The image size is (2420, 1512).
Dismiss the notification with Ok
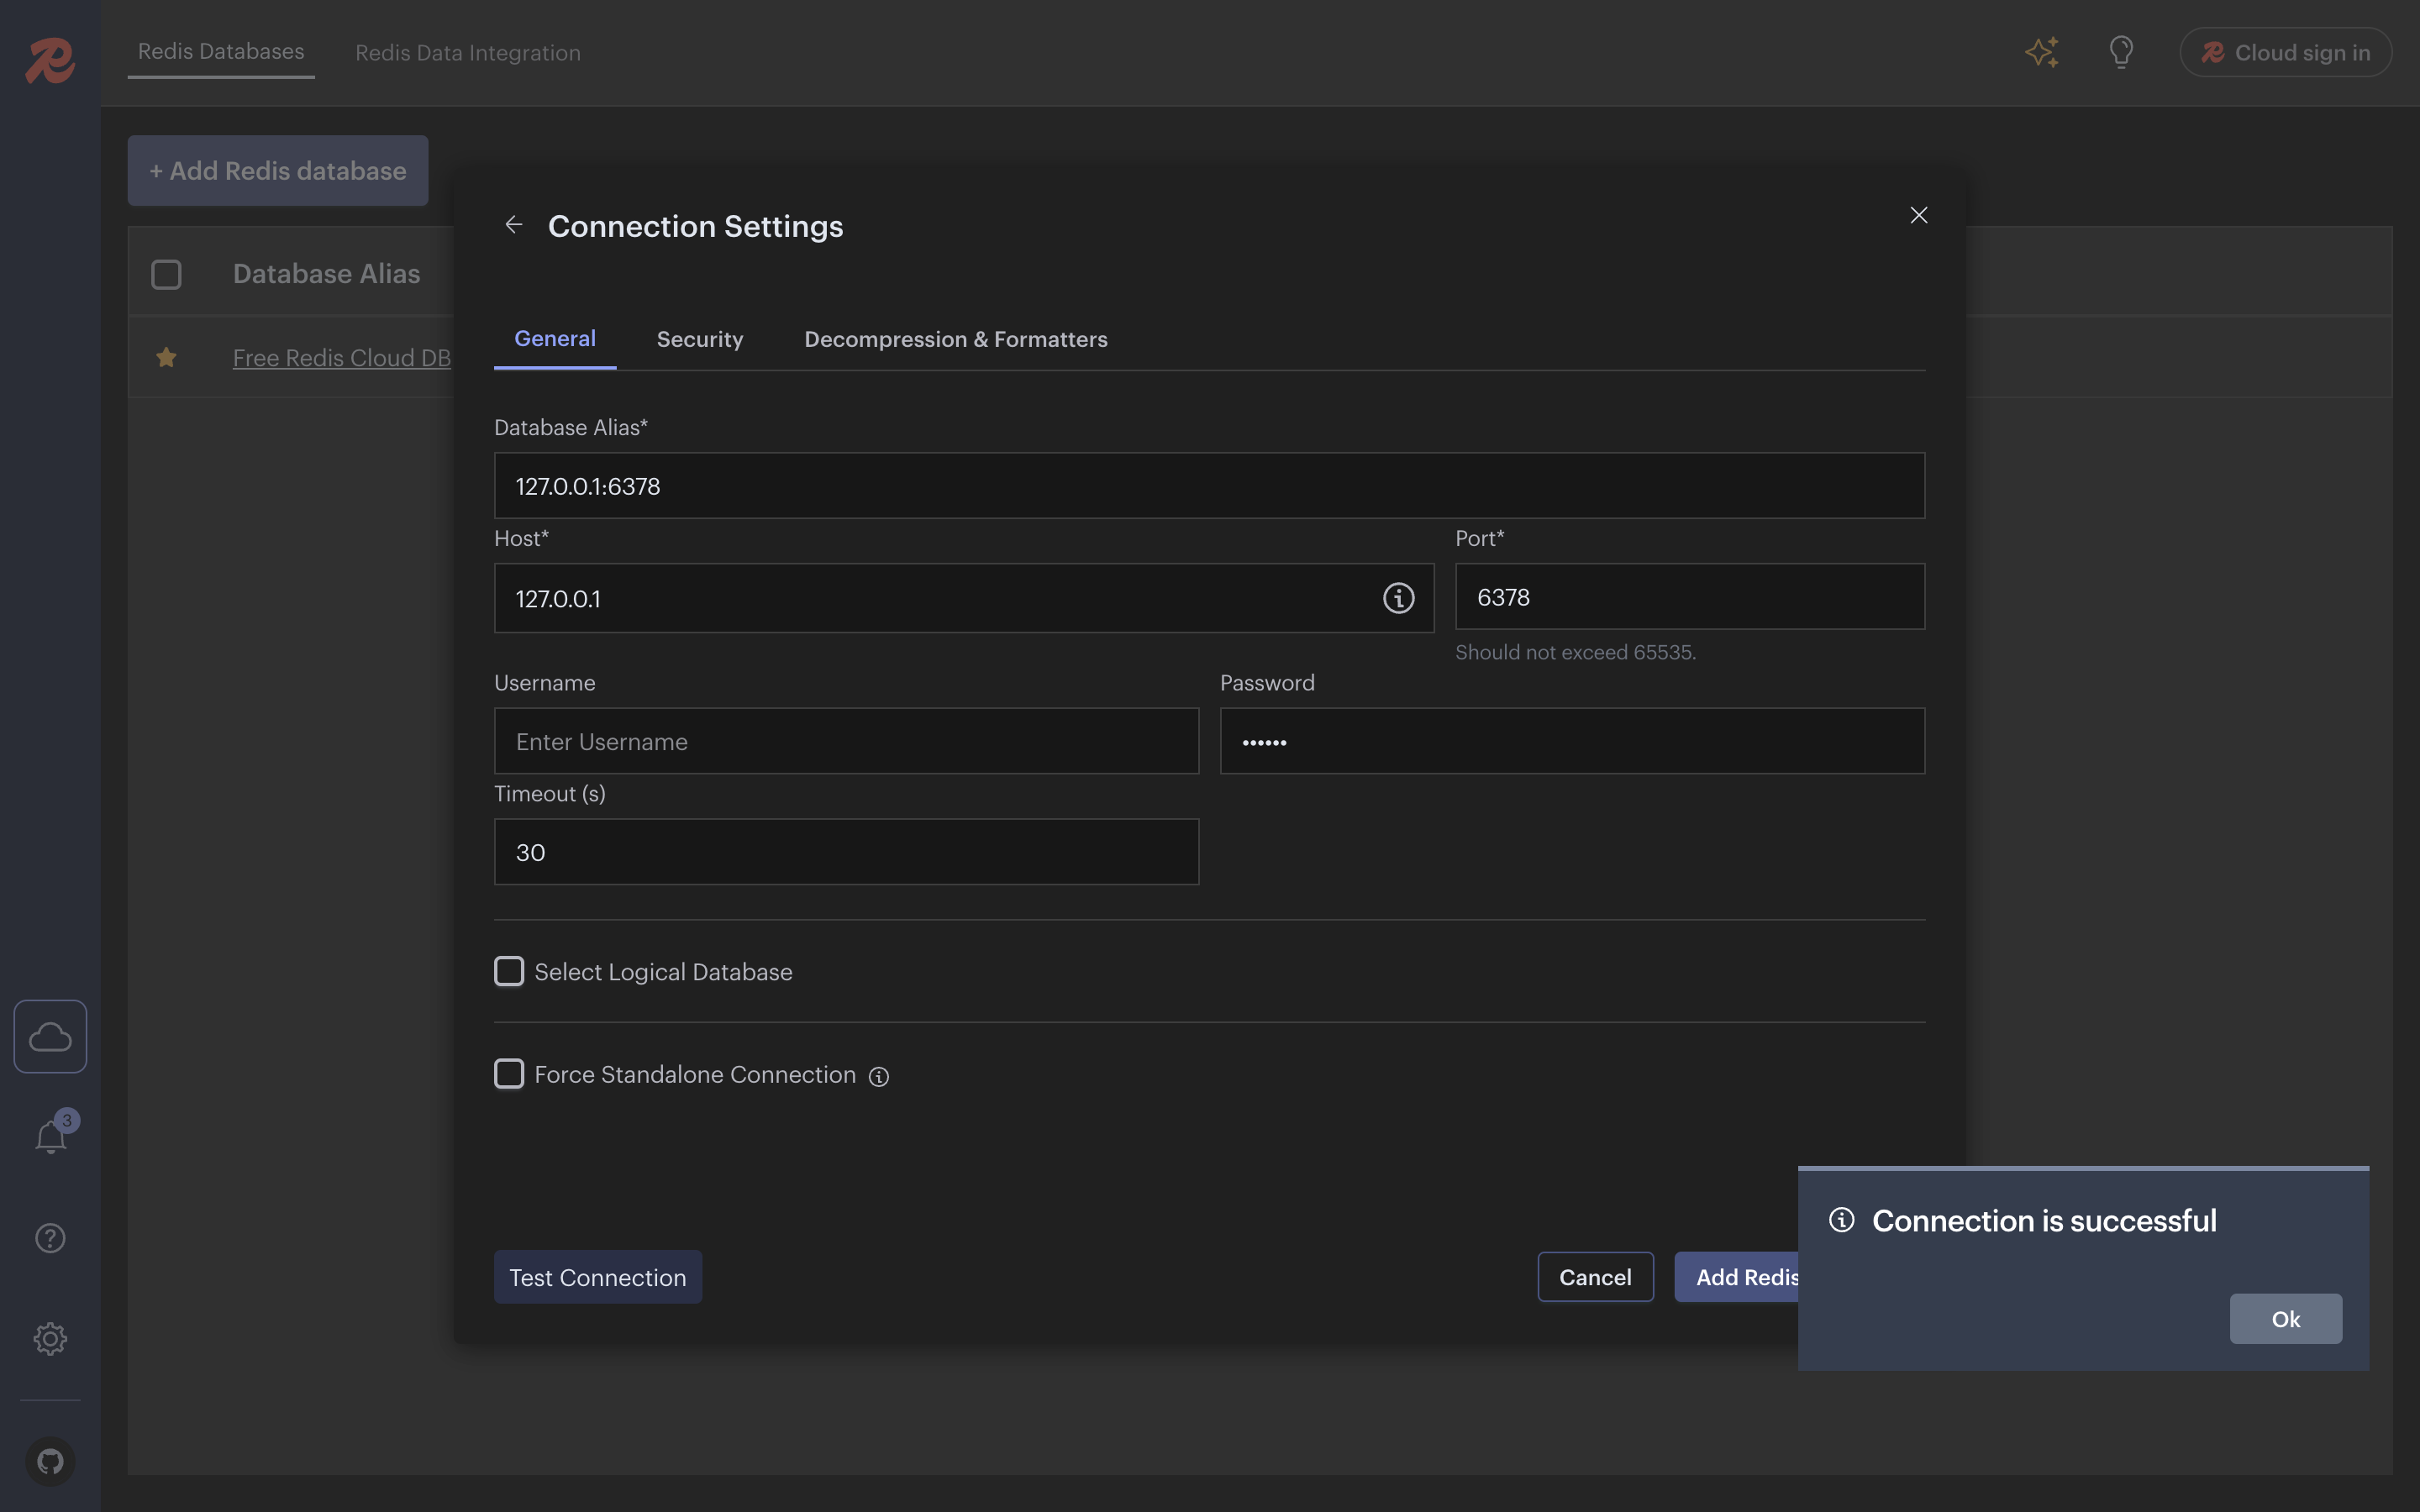click(2285, 1319)
